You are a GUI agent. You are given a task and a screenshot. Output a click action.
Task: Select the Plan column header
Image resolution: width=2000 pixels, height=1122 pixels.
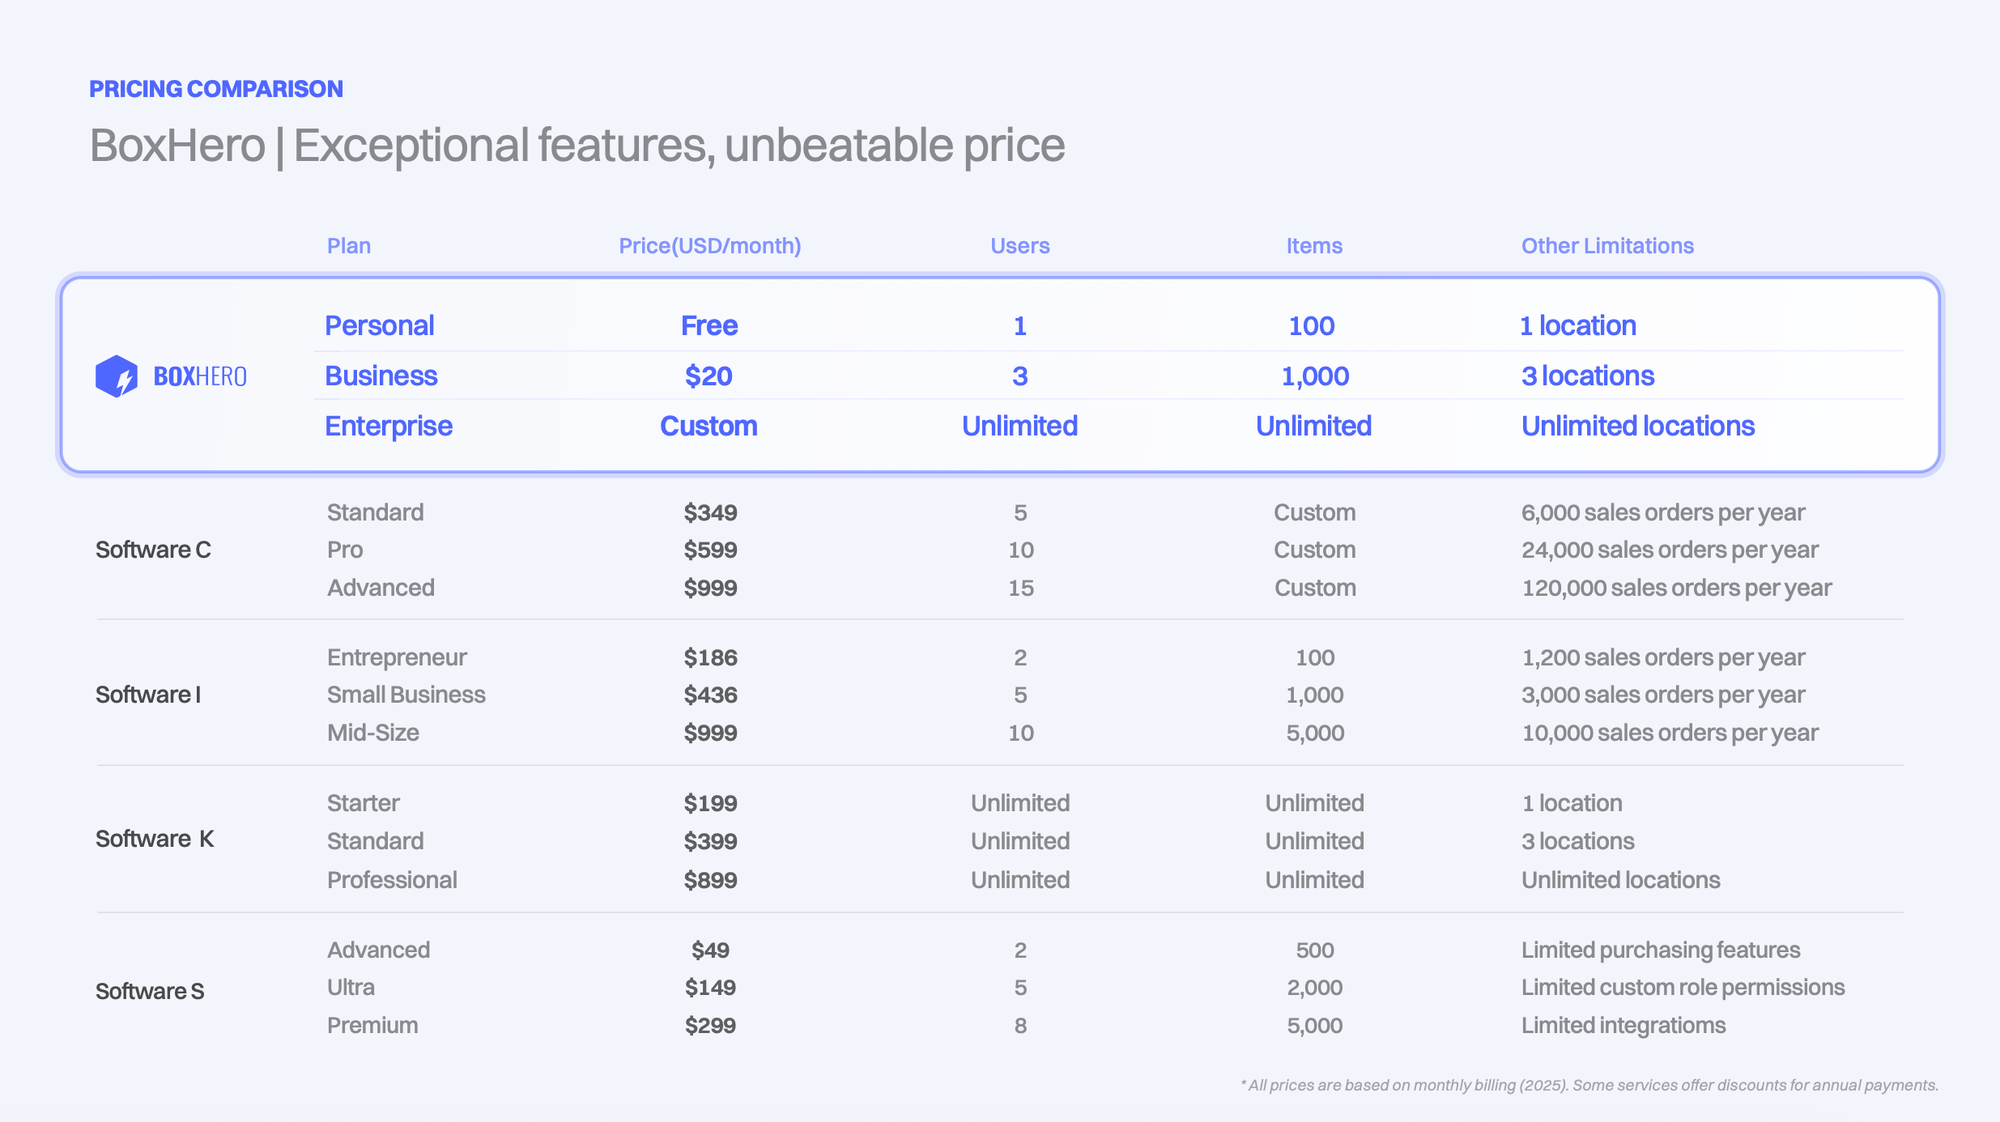348,246
